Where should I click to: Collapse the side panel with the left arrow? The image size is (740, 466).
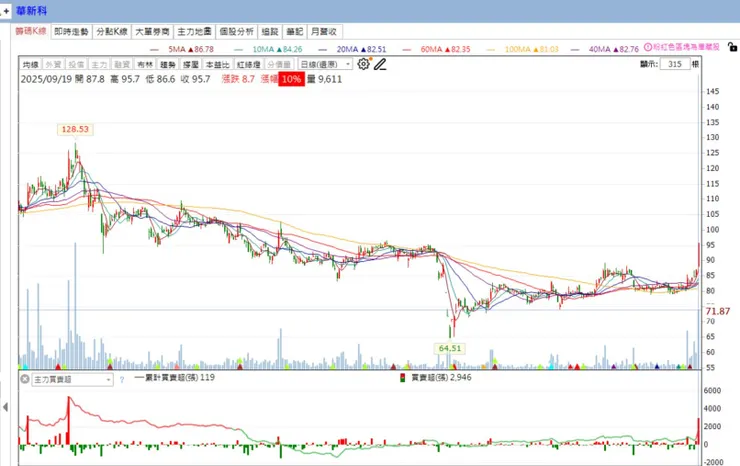click(5, 407)
